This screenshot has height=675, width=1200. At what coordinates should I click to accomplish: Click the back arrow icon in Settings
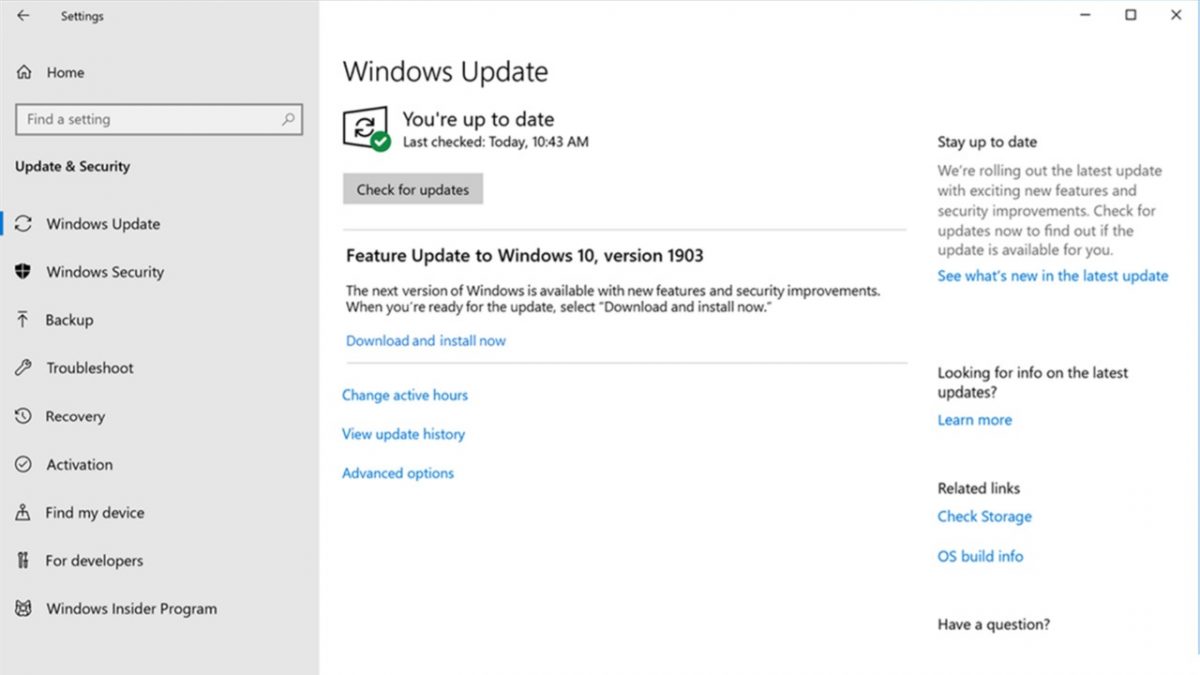pyautogui.click(x=23, y=16)
